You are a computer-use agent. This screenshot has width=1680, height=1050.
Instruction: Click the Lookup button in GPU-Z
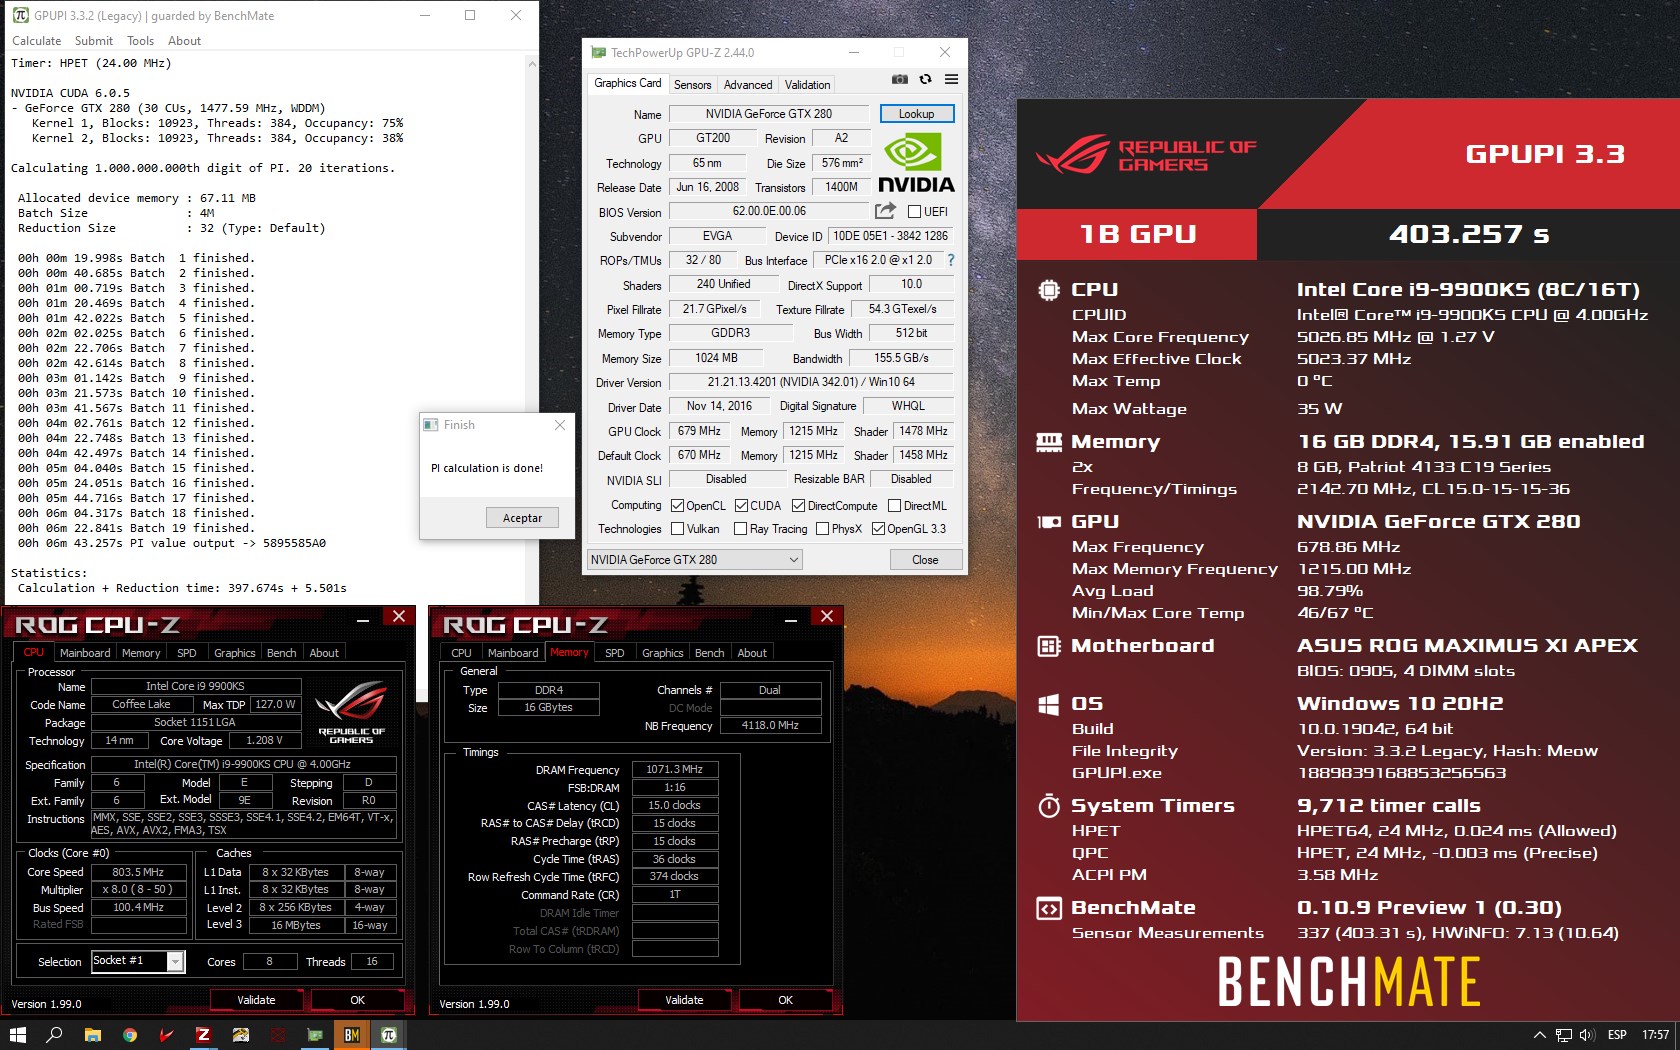[x=917, y=114]
